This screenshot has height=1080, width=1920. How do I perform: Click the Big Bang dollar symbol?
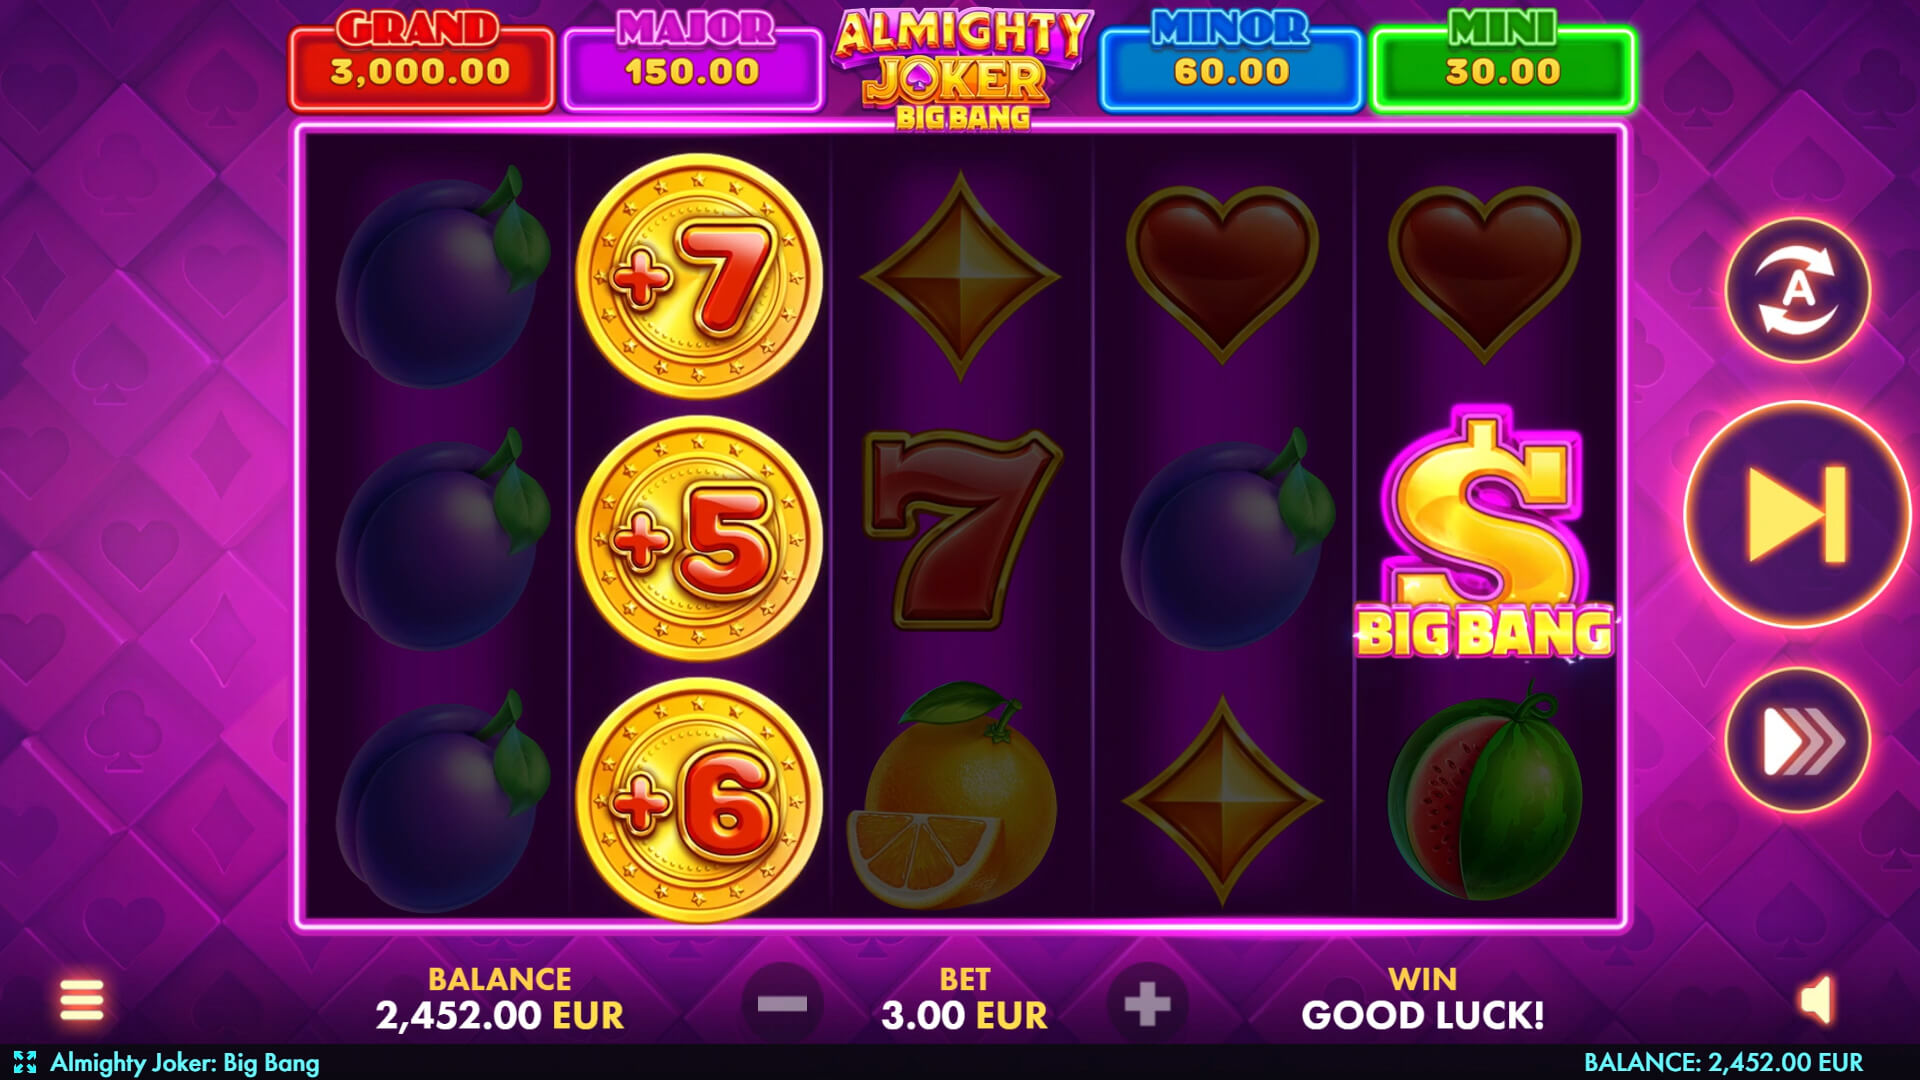[1484, 535]
